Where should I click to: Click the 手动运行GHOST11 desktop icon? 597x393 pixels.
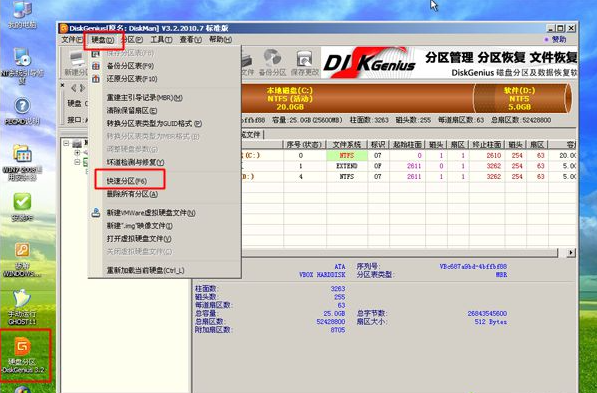pyautogui.click(x=22, y=307)
